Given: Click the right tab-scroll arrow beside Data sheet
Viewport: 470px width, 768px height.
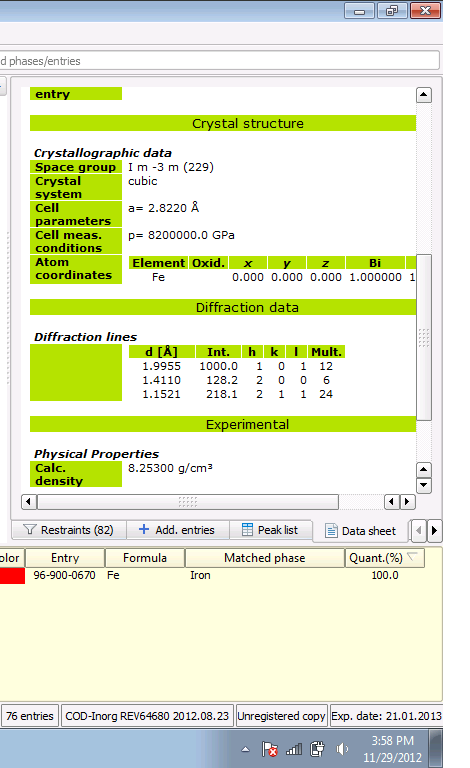Looking at the screenshot, I should tap(434, 531).
